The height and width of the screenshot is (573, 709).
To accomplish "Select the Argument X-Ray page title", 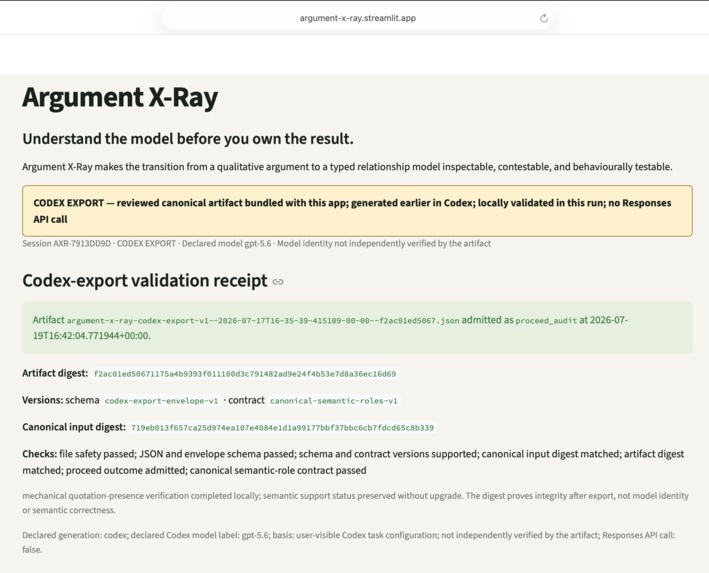I will click(x=120, y=97).
